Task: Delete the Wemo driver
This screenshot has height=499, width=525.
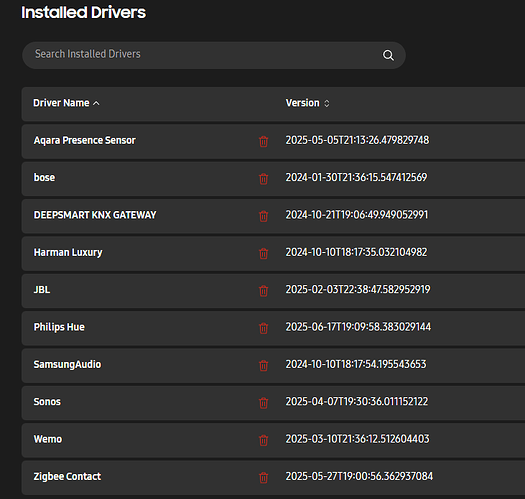Action: [264, 440]
